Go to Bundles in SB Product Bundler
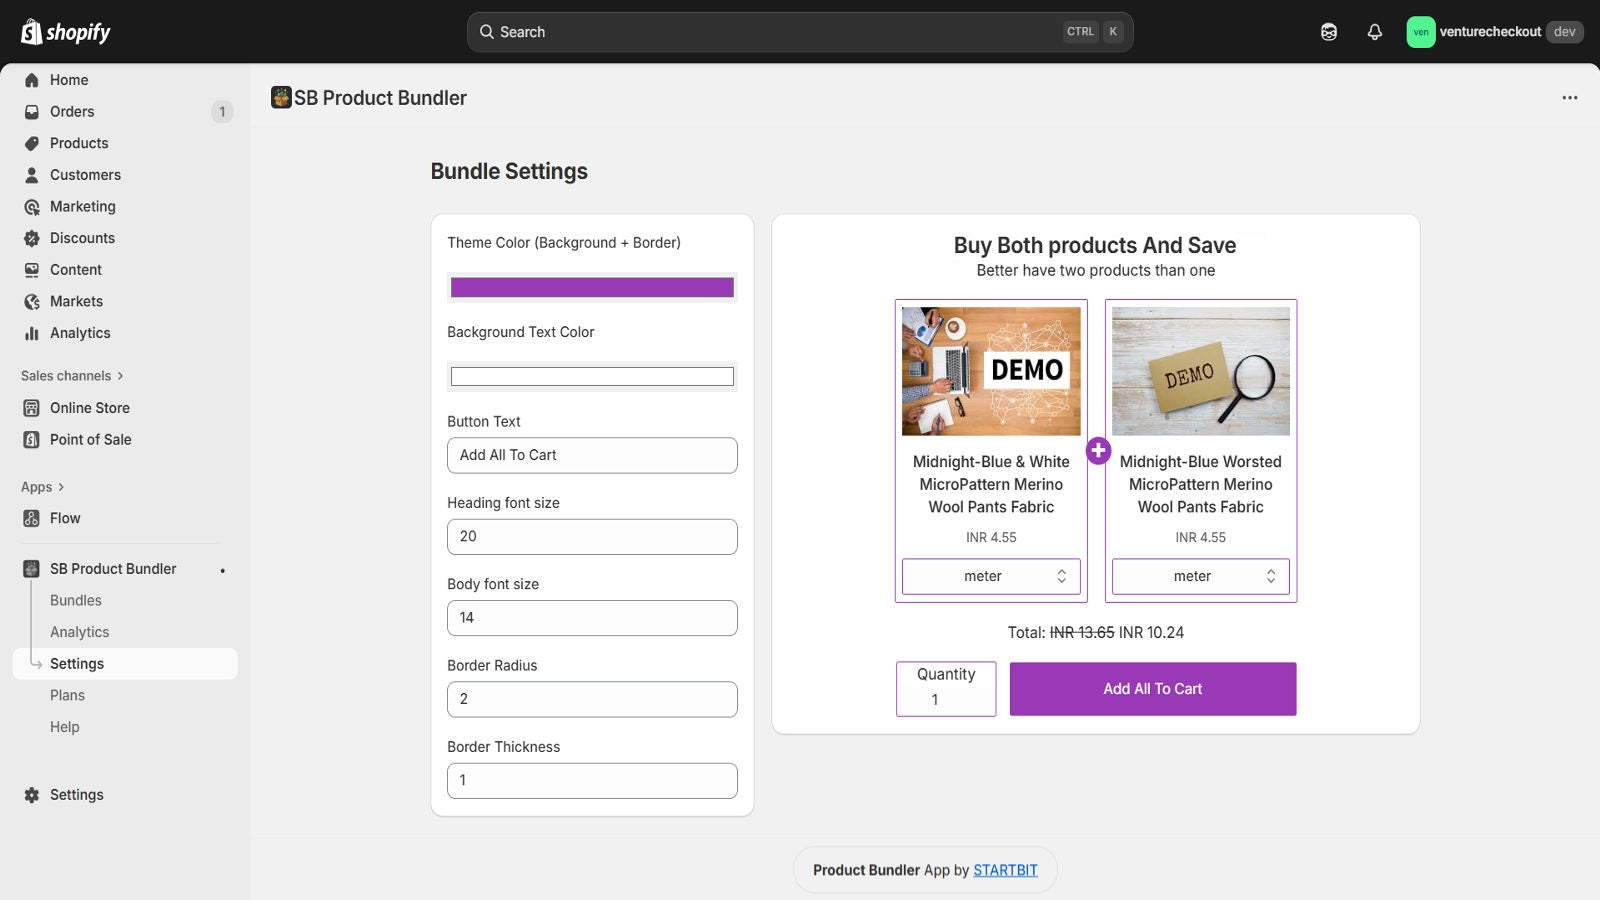 76,600
